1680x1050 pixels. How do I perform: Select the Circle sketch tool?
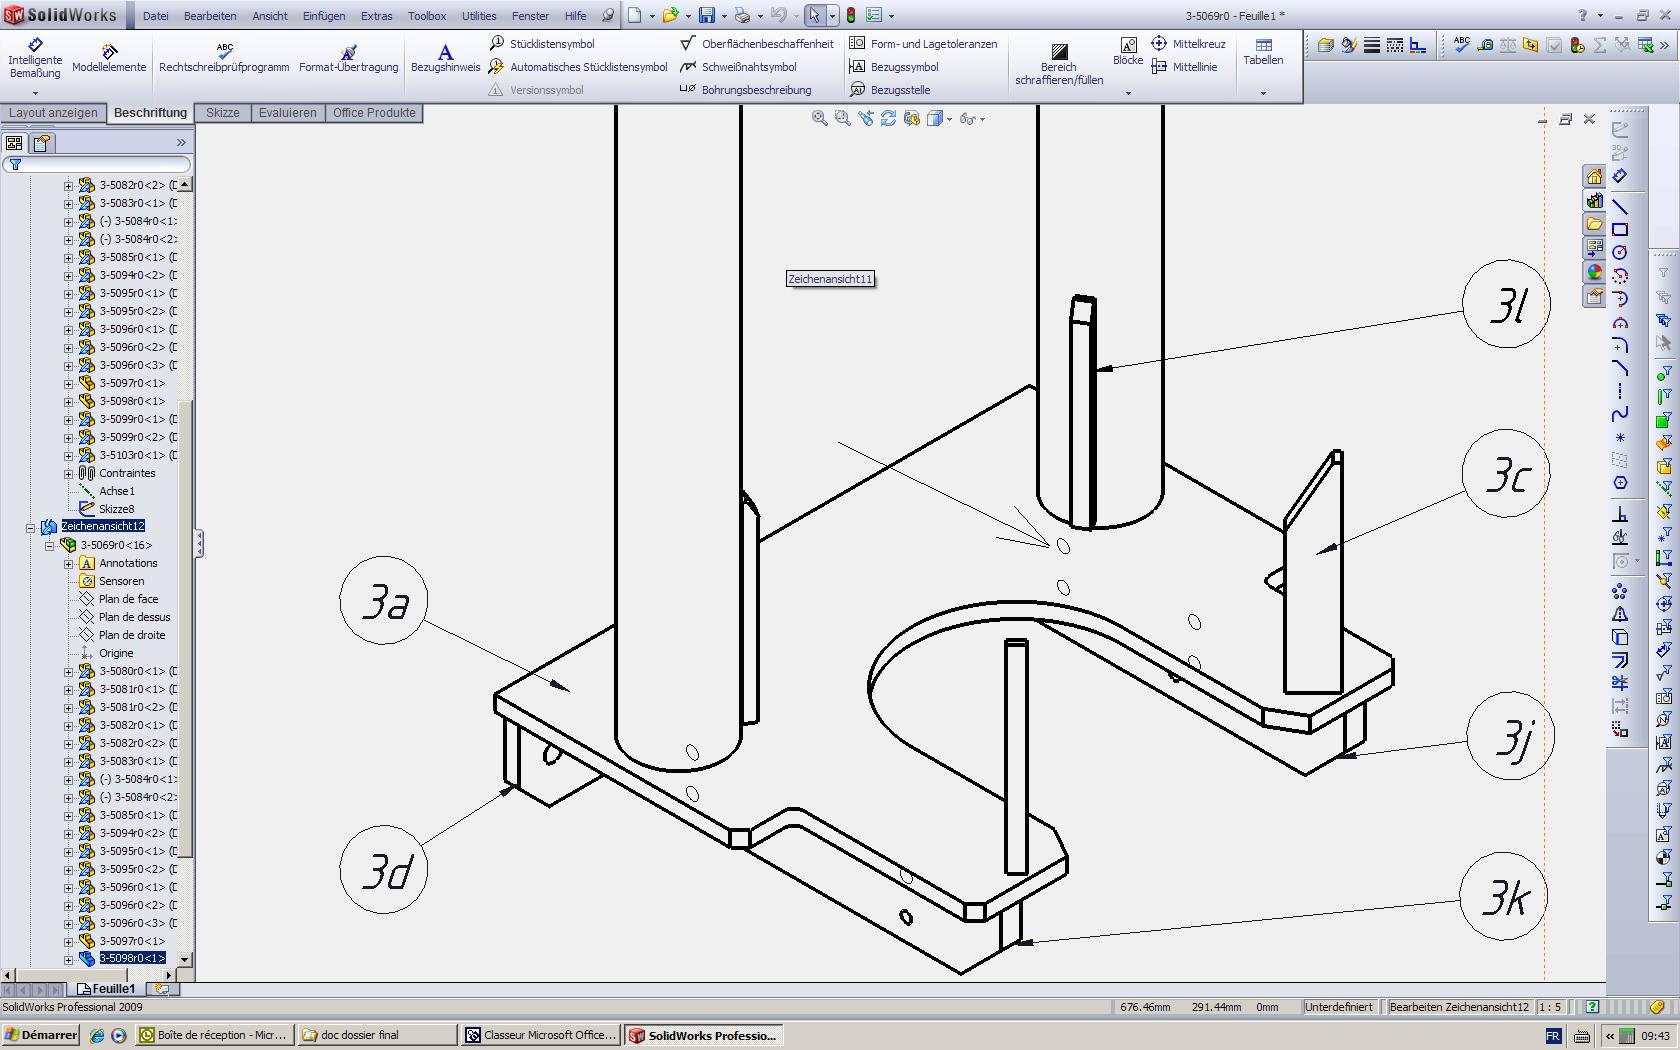tap(1620, 253)
